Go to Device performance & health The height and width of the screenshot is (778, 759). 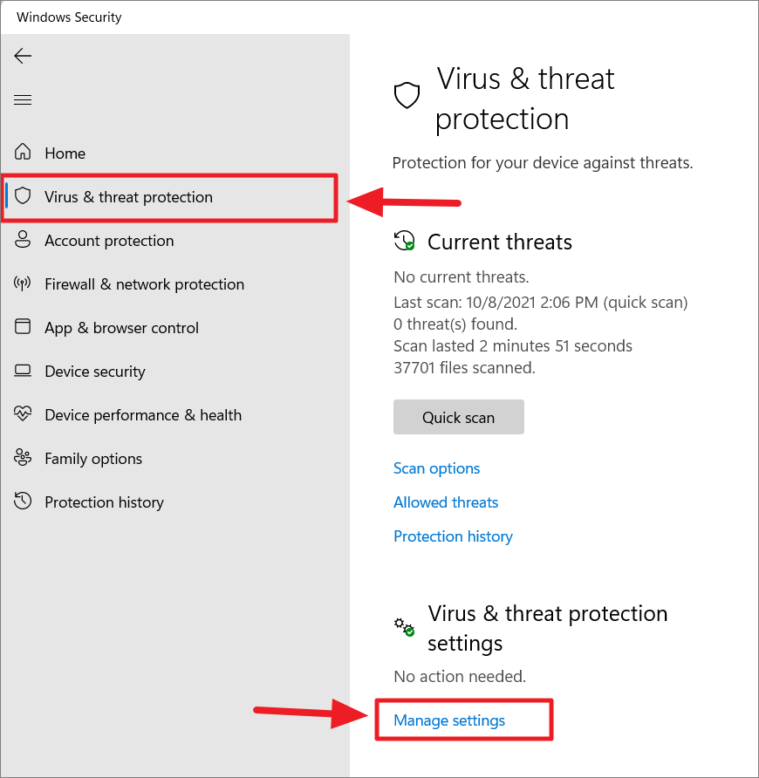pyautogui.click(x=143, y=415)
